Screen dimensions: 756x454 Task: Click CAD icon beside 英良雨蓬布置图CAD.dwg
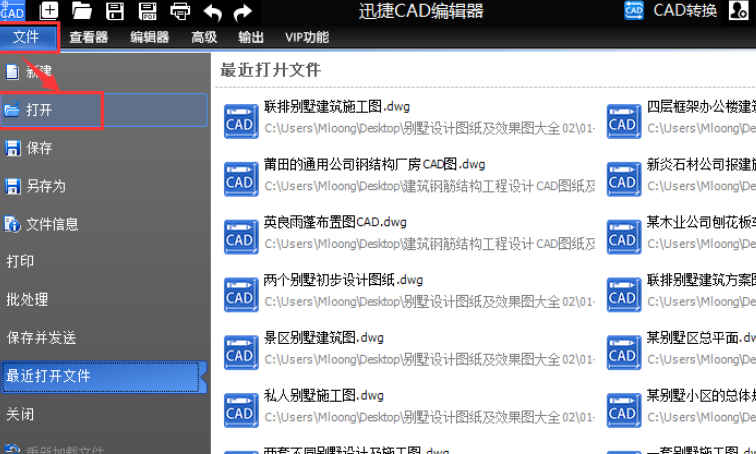point(241,236)
